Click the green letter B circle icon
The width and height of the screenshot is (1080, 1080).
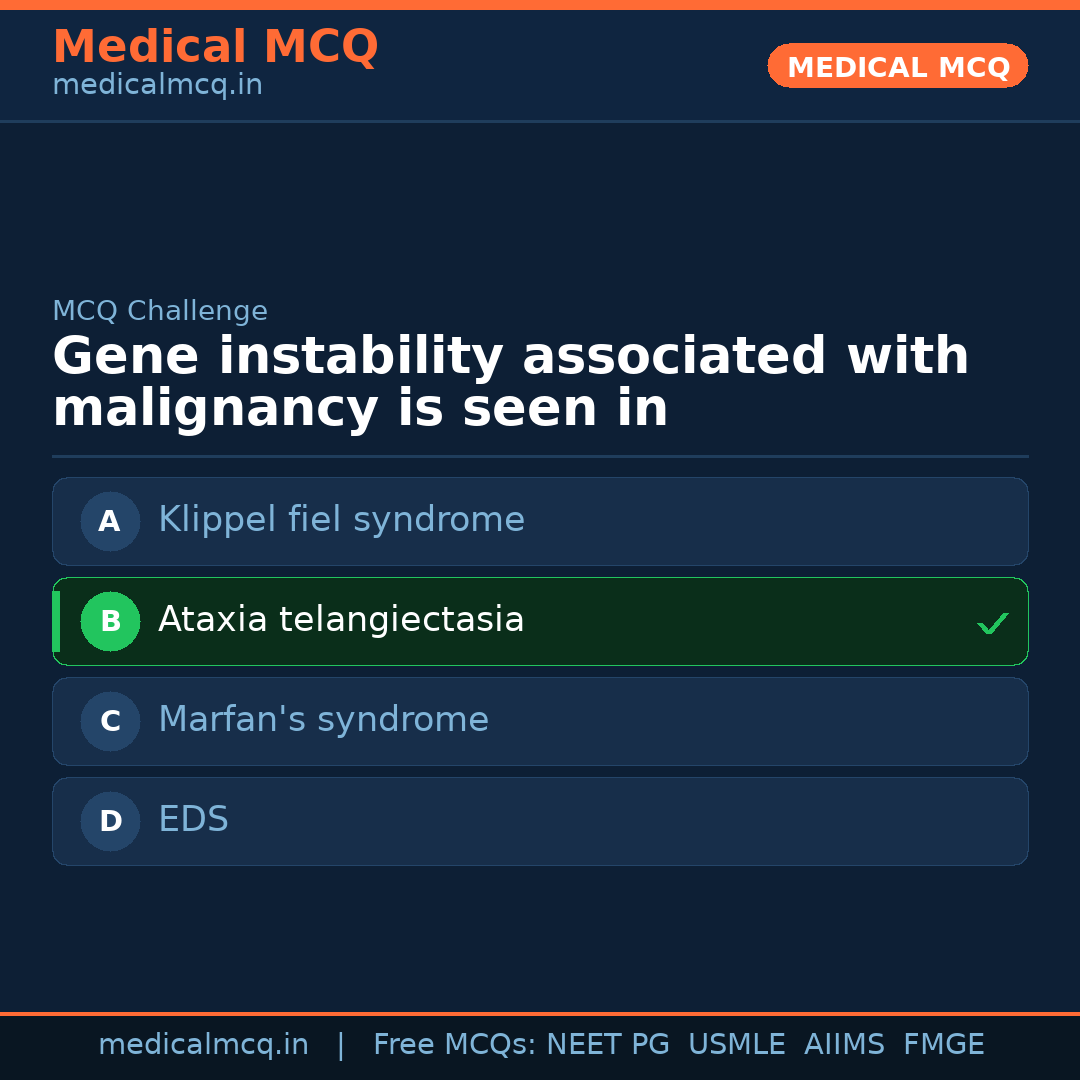110,621
